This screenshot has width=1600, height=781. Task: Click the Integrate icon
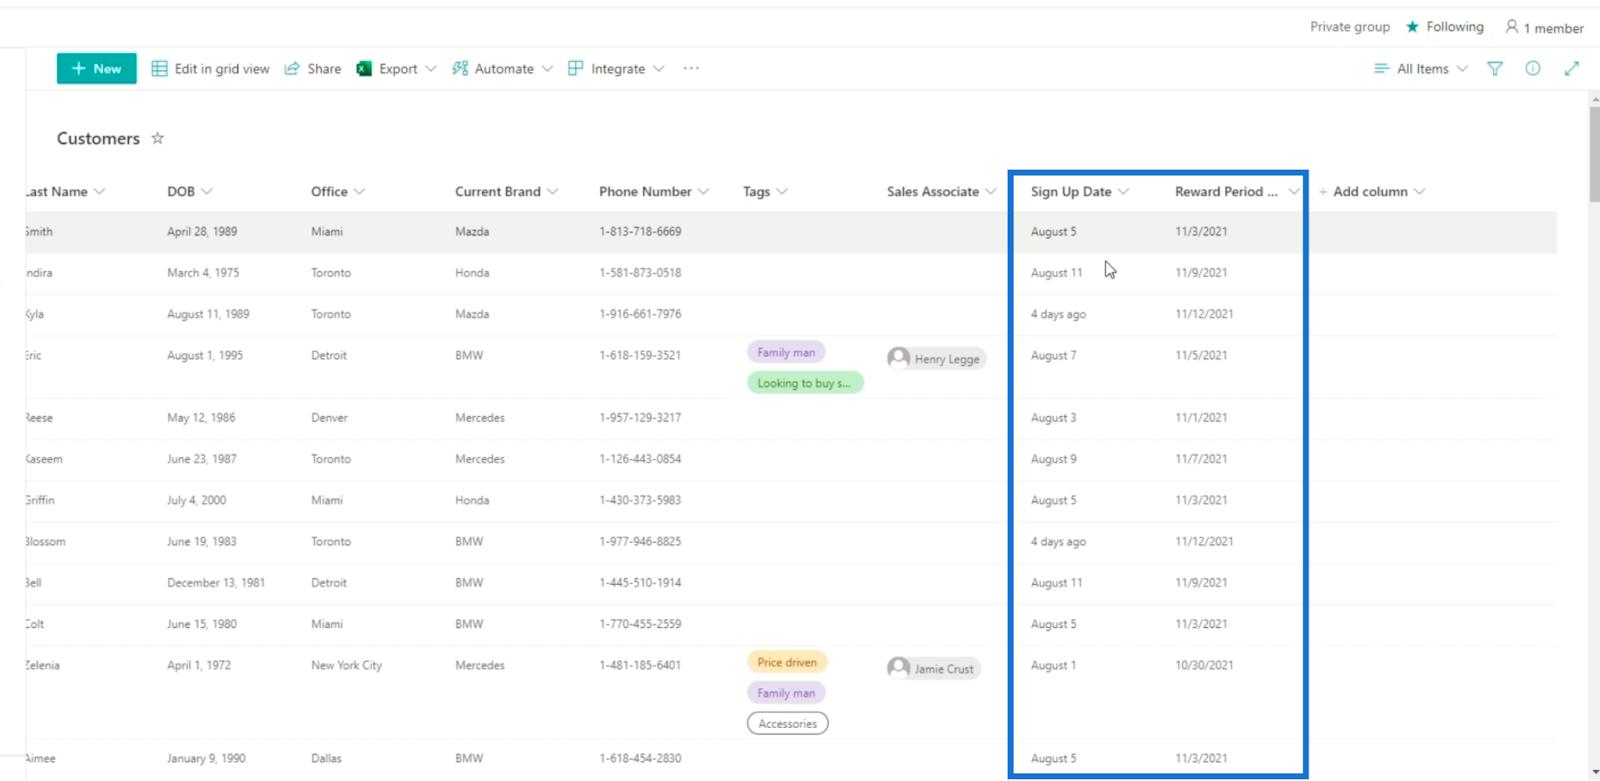[x=576, y=69]
